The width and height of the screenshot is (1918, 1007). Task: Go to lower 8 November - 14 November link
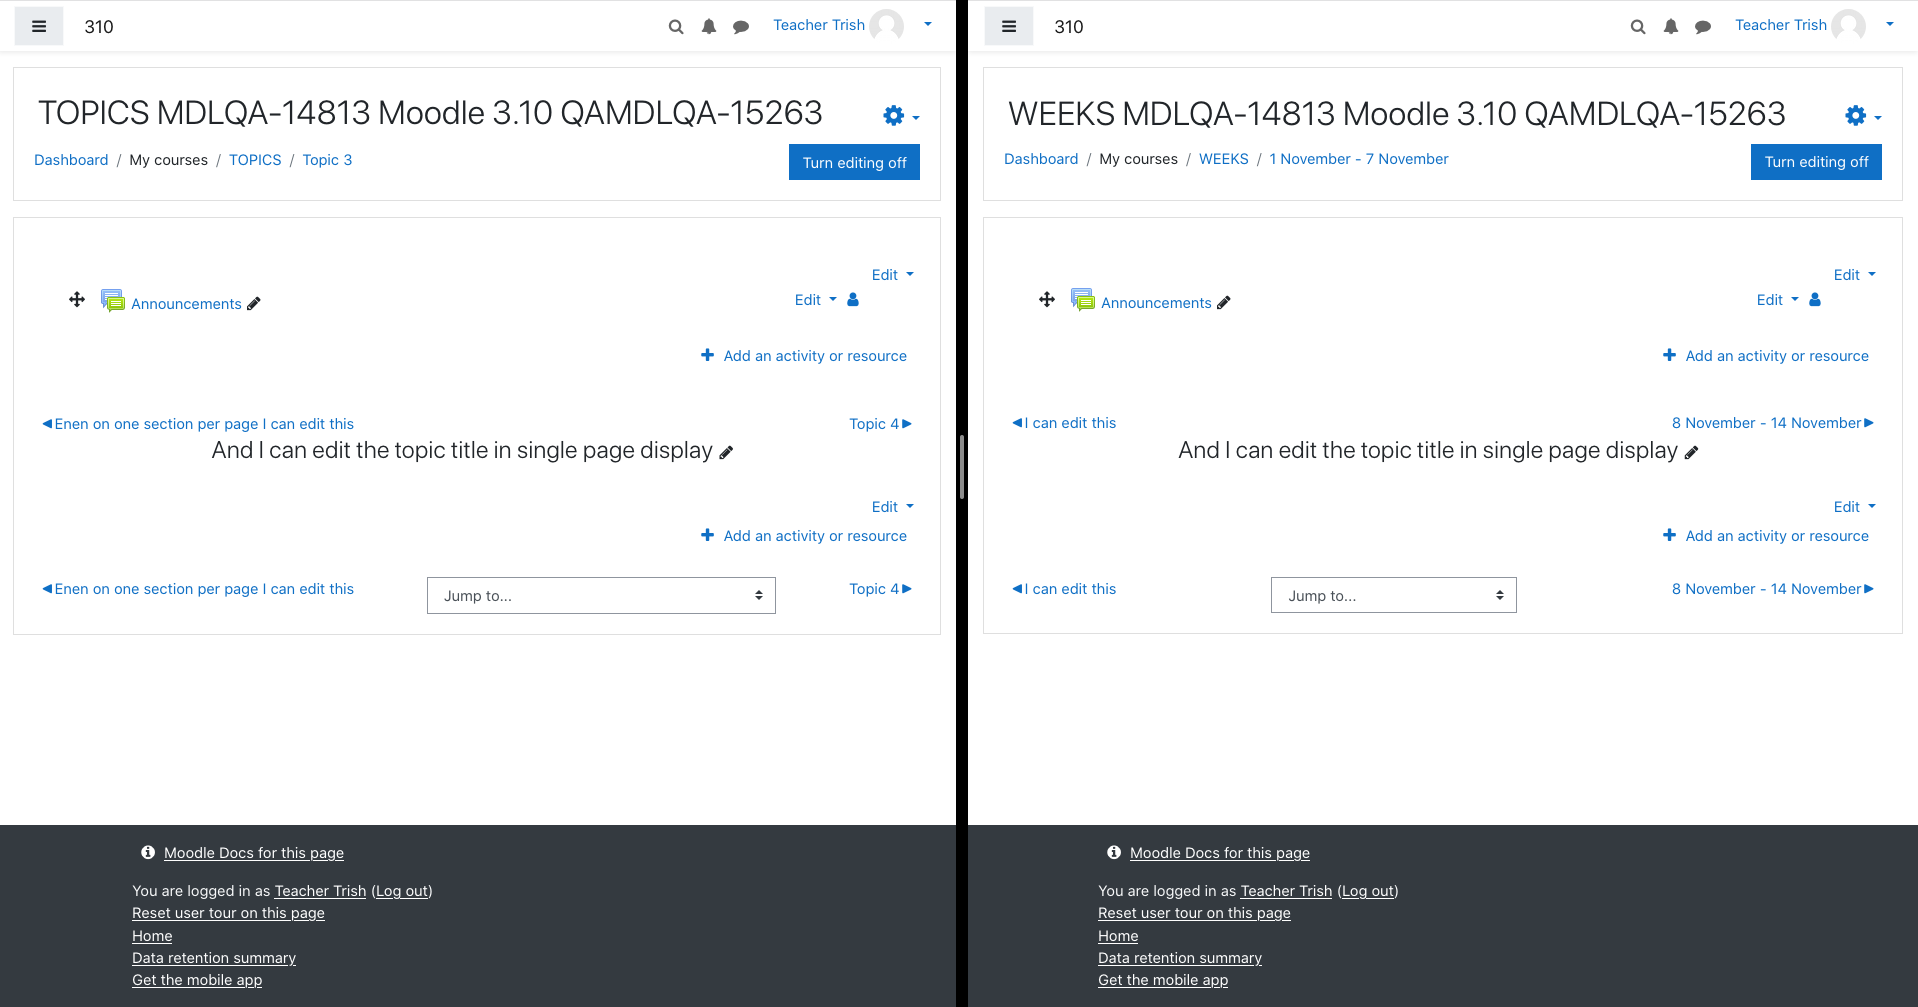(1773, 589)
